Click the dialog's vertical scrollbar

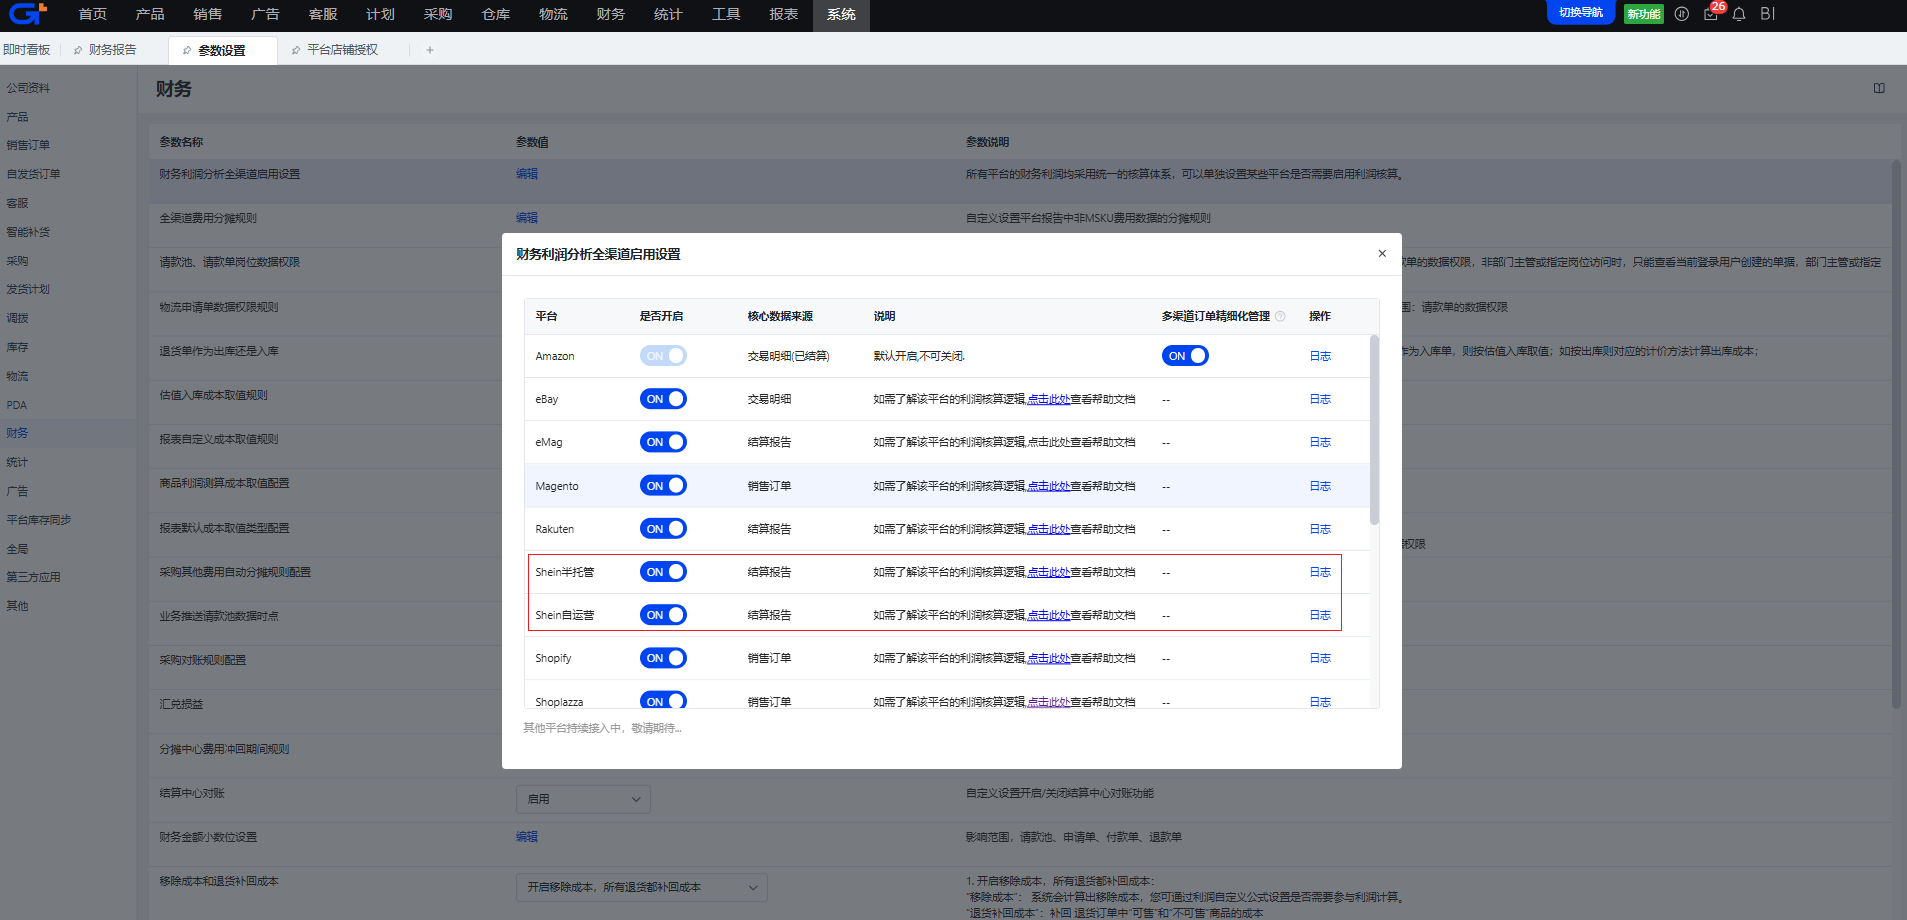coord(1374,430)
